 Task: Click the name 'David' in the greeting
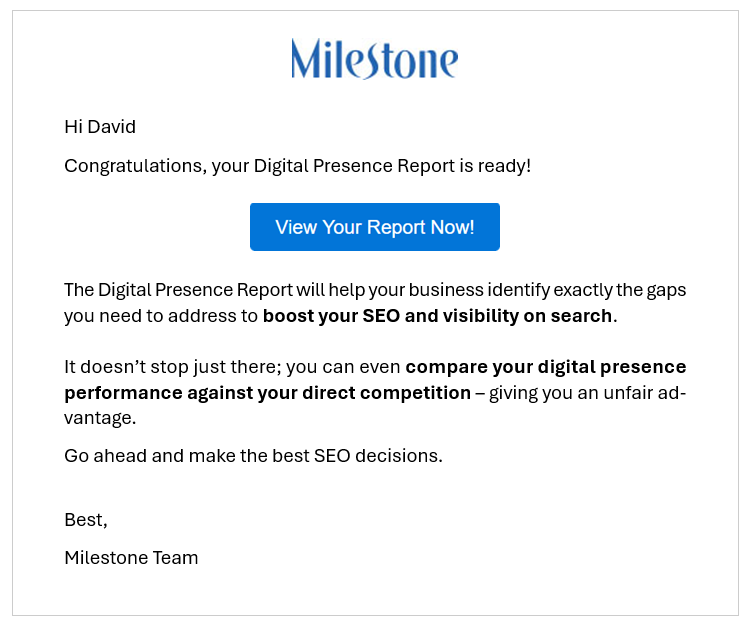pyautogui.click(x=112, y=127)
